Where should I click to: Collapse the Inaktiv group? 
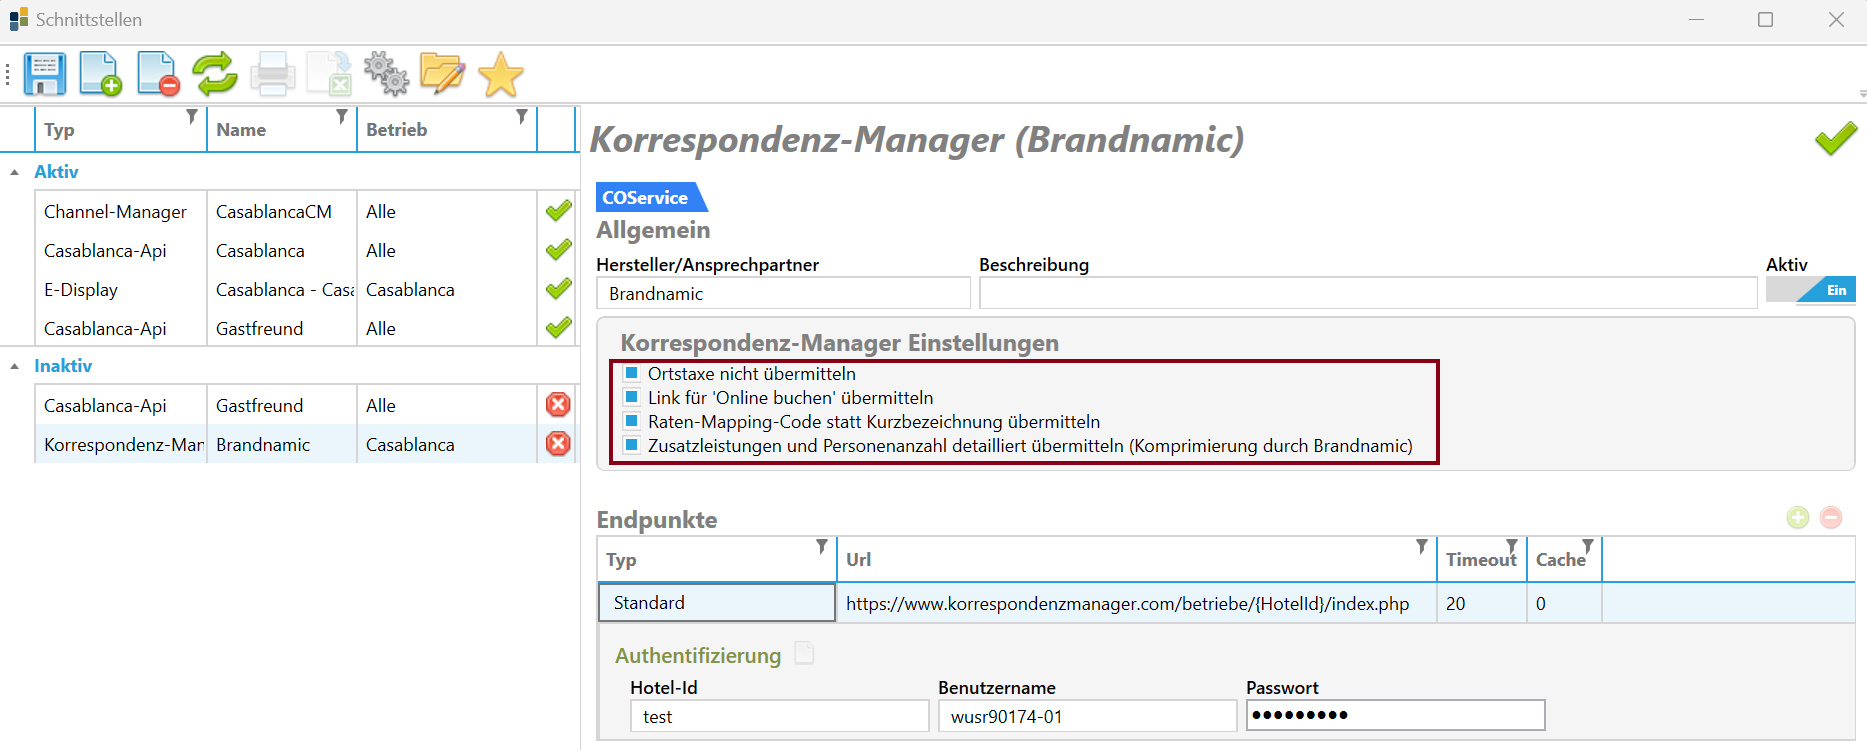click(15, 366)
